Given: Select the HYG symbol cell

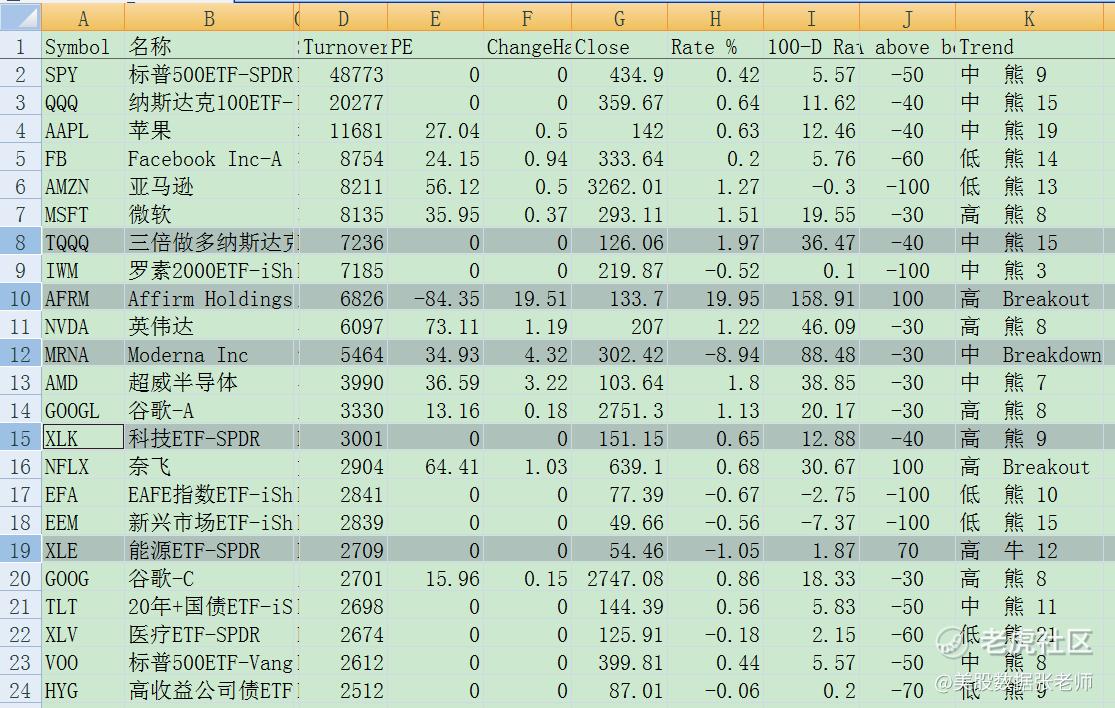Looking at the screenshot, I should point(83,691).
